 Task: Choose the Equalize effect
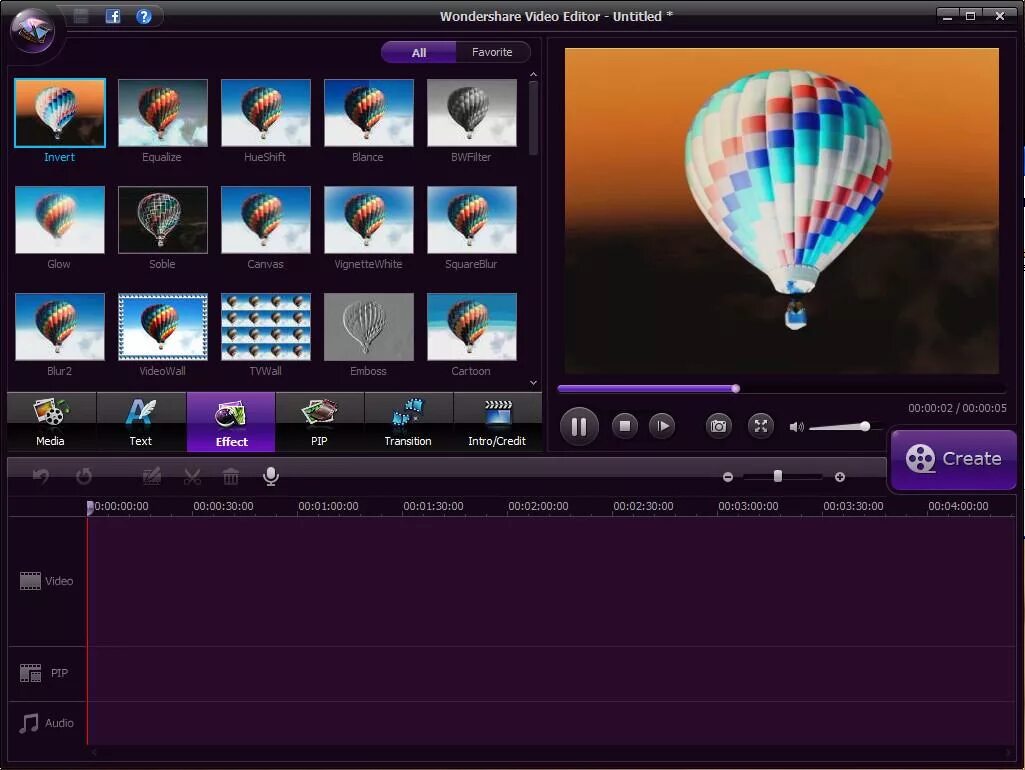click(x=163, y=113)
